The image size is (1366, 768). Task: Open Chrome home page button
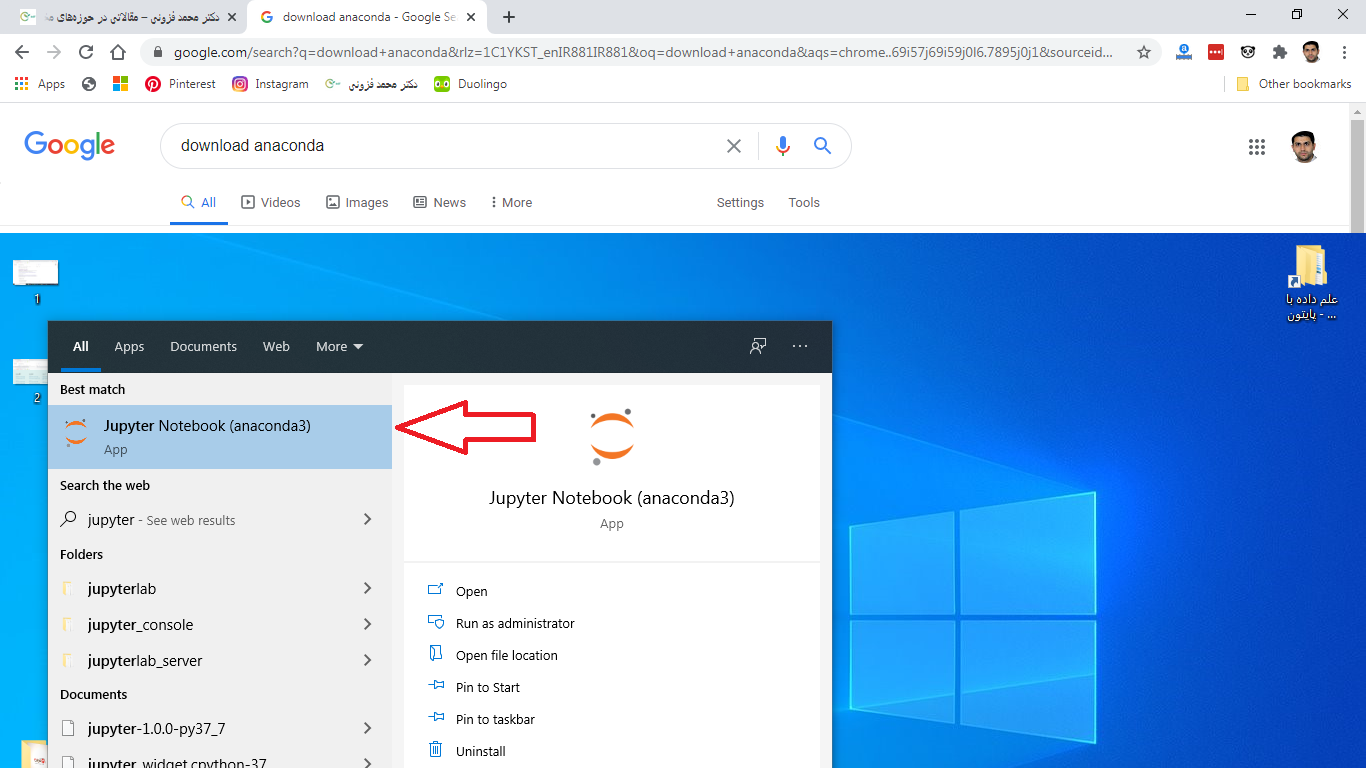point(118,52)
